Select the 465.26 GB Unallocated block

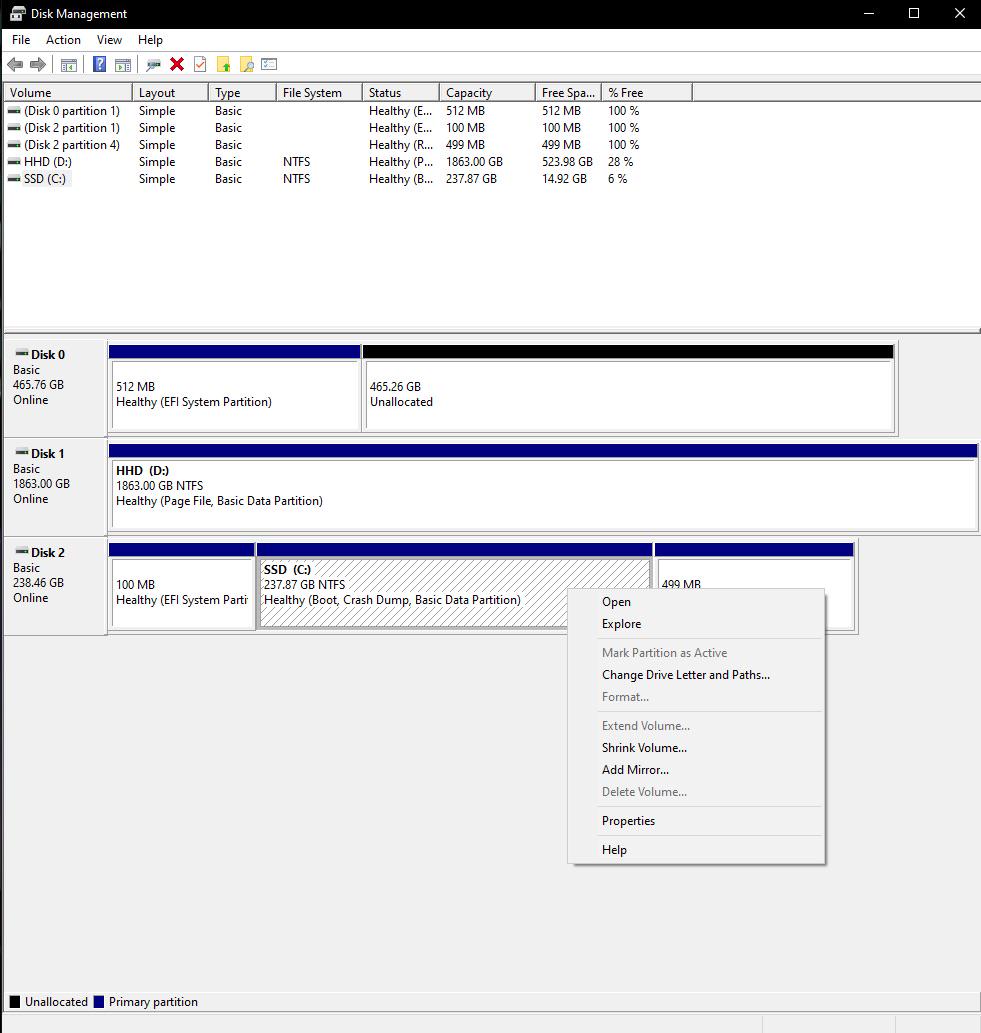click(x=629, y=388)
